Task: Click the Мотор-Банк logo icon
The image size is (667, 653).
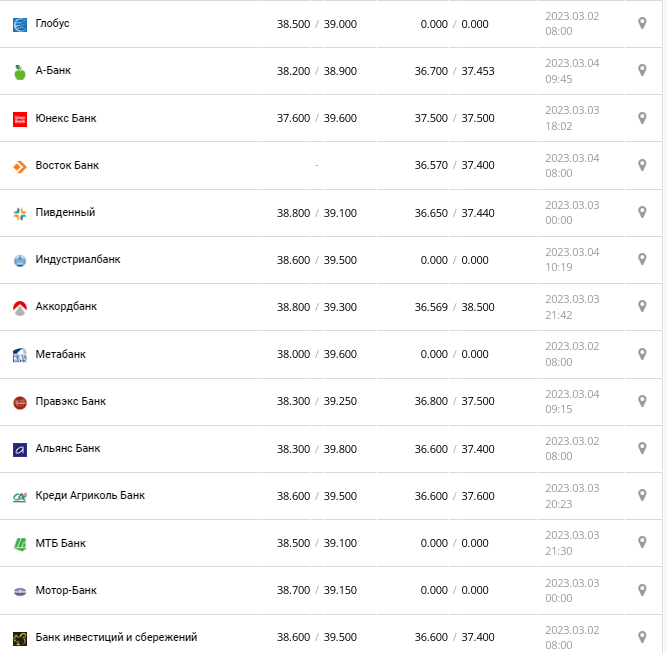Action: [x=20, y=591]
